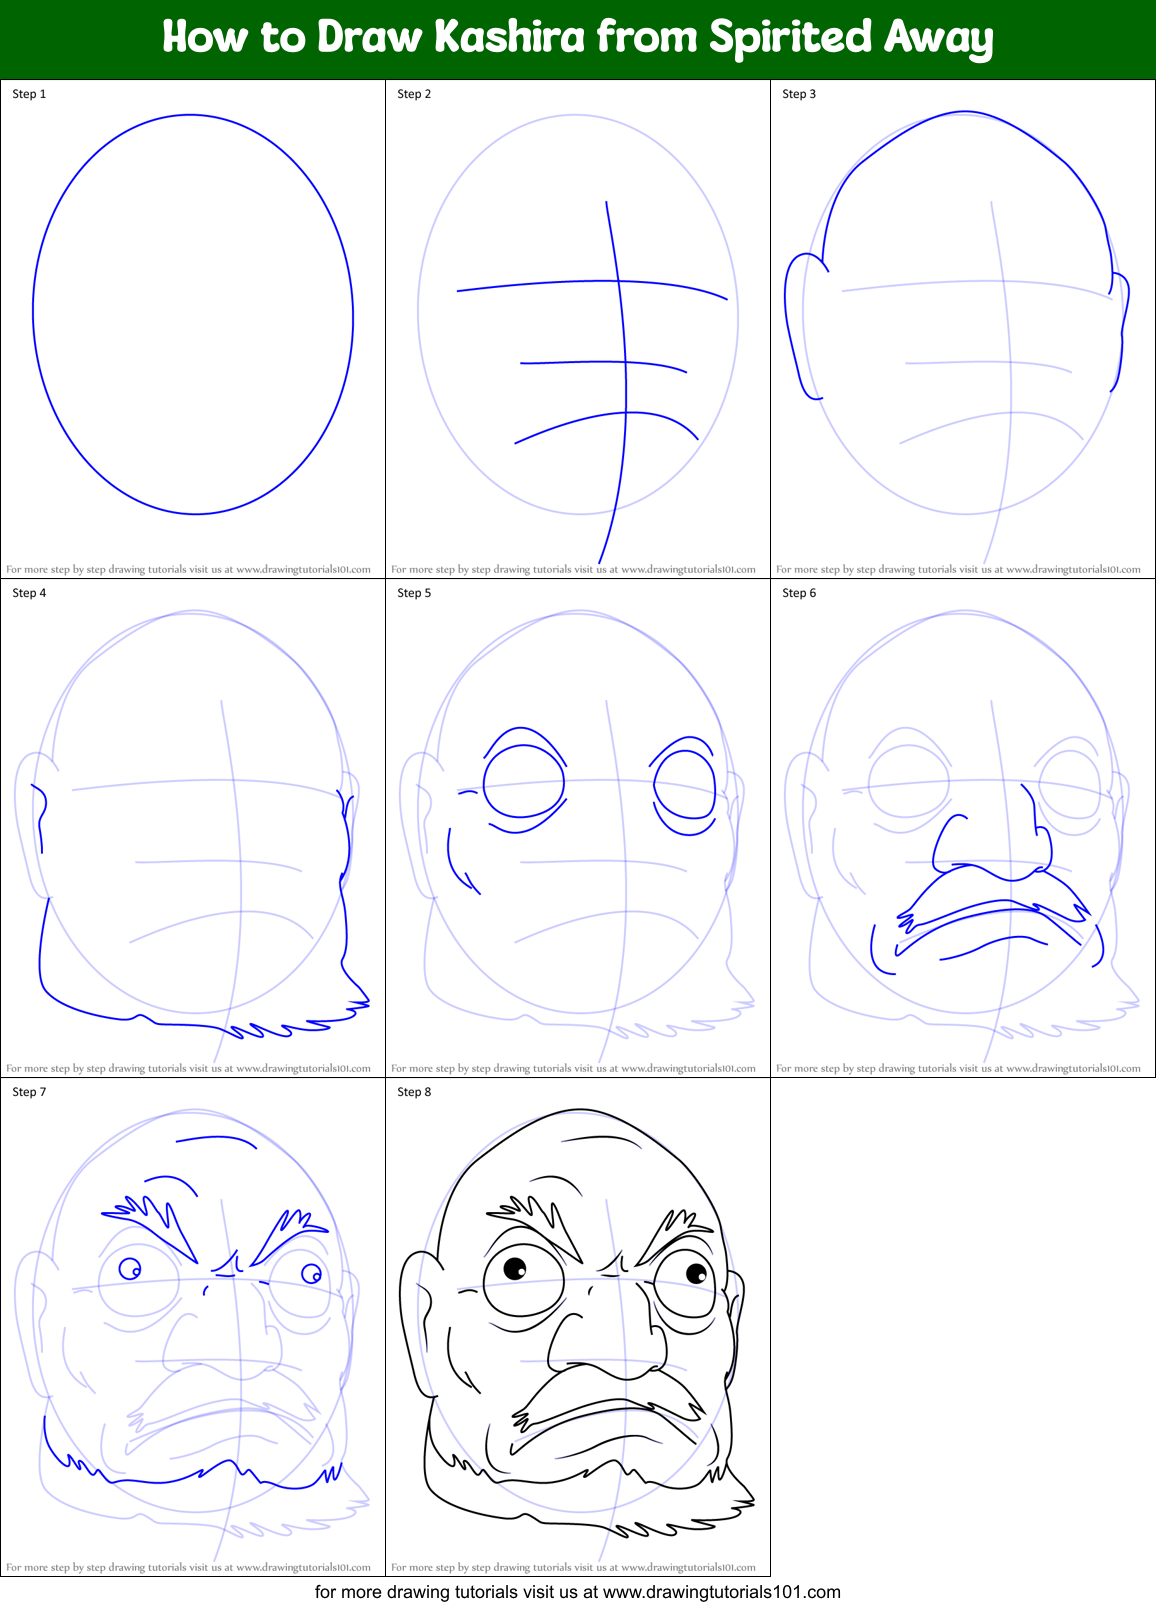Select the Step 6 nose and mustache drawing
The image size is (1156, 1607).
coord(963,827)
